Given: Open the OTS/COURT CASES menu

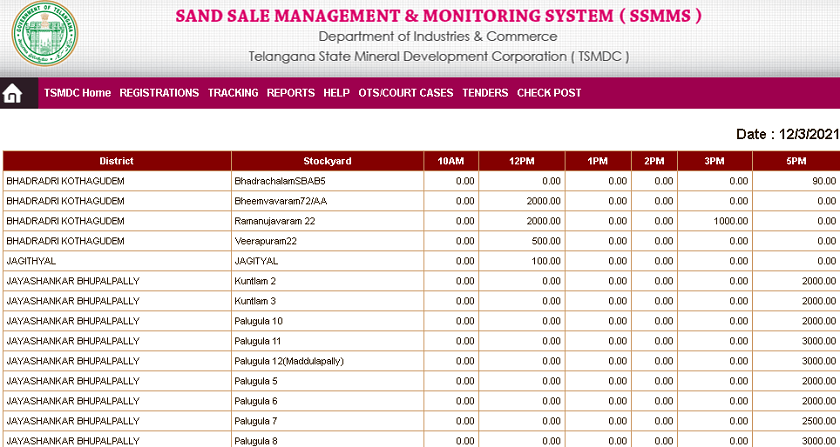Looking at the screenshot, I should click(406, 93).
